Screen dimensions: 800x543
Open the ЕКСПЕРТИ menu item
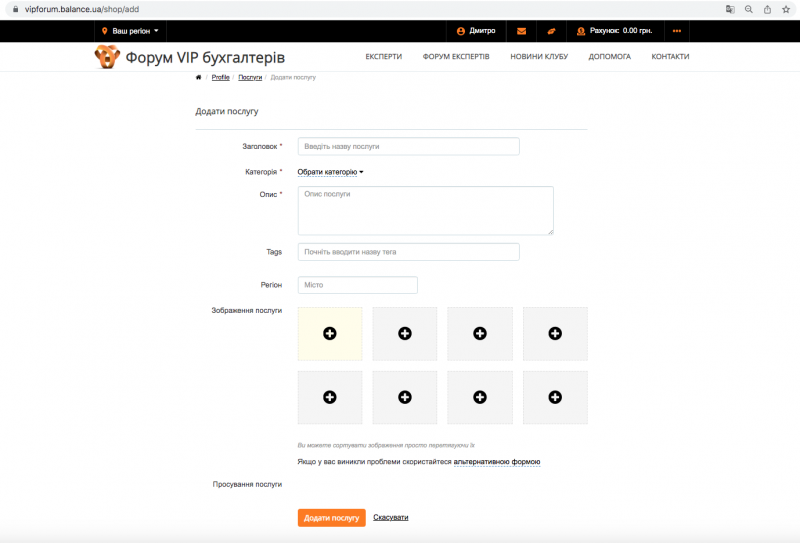tap(384, 57)
